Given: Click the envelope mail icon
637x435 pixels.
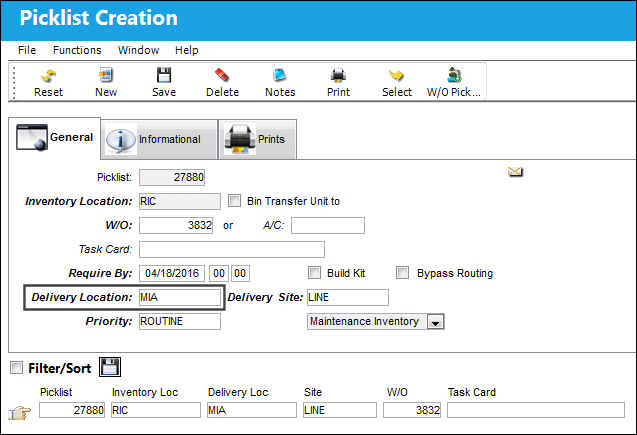Looking at the screenshot, I should pyautogui.click(x=515, y=172).
